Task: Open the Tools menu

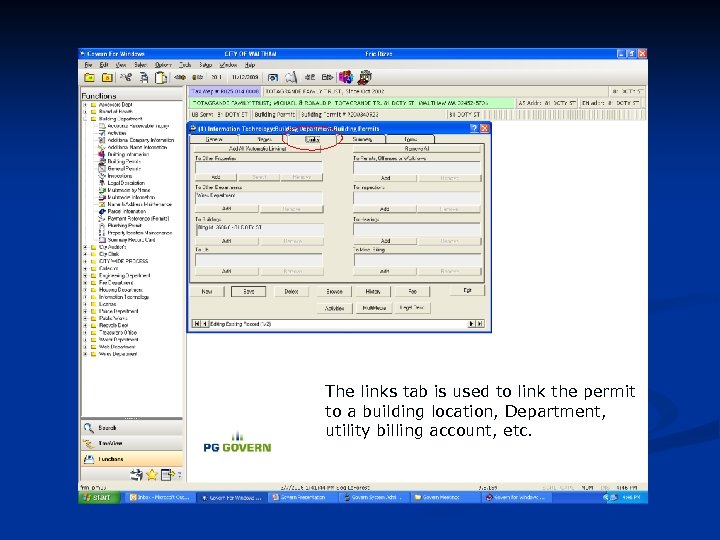Action: [x=185, y=65]
